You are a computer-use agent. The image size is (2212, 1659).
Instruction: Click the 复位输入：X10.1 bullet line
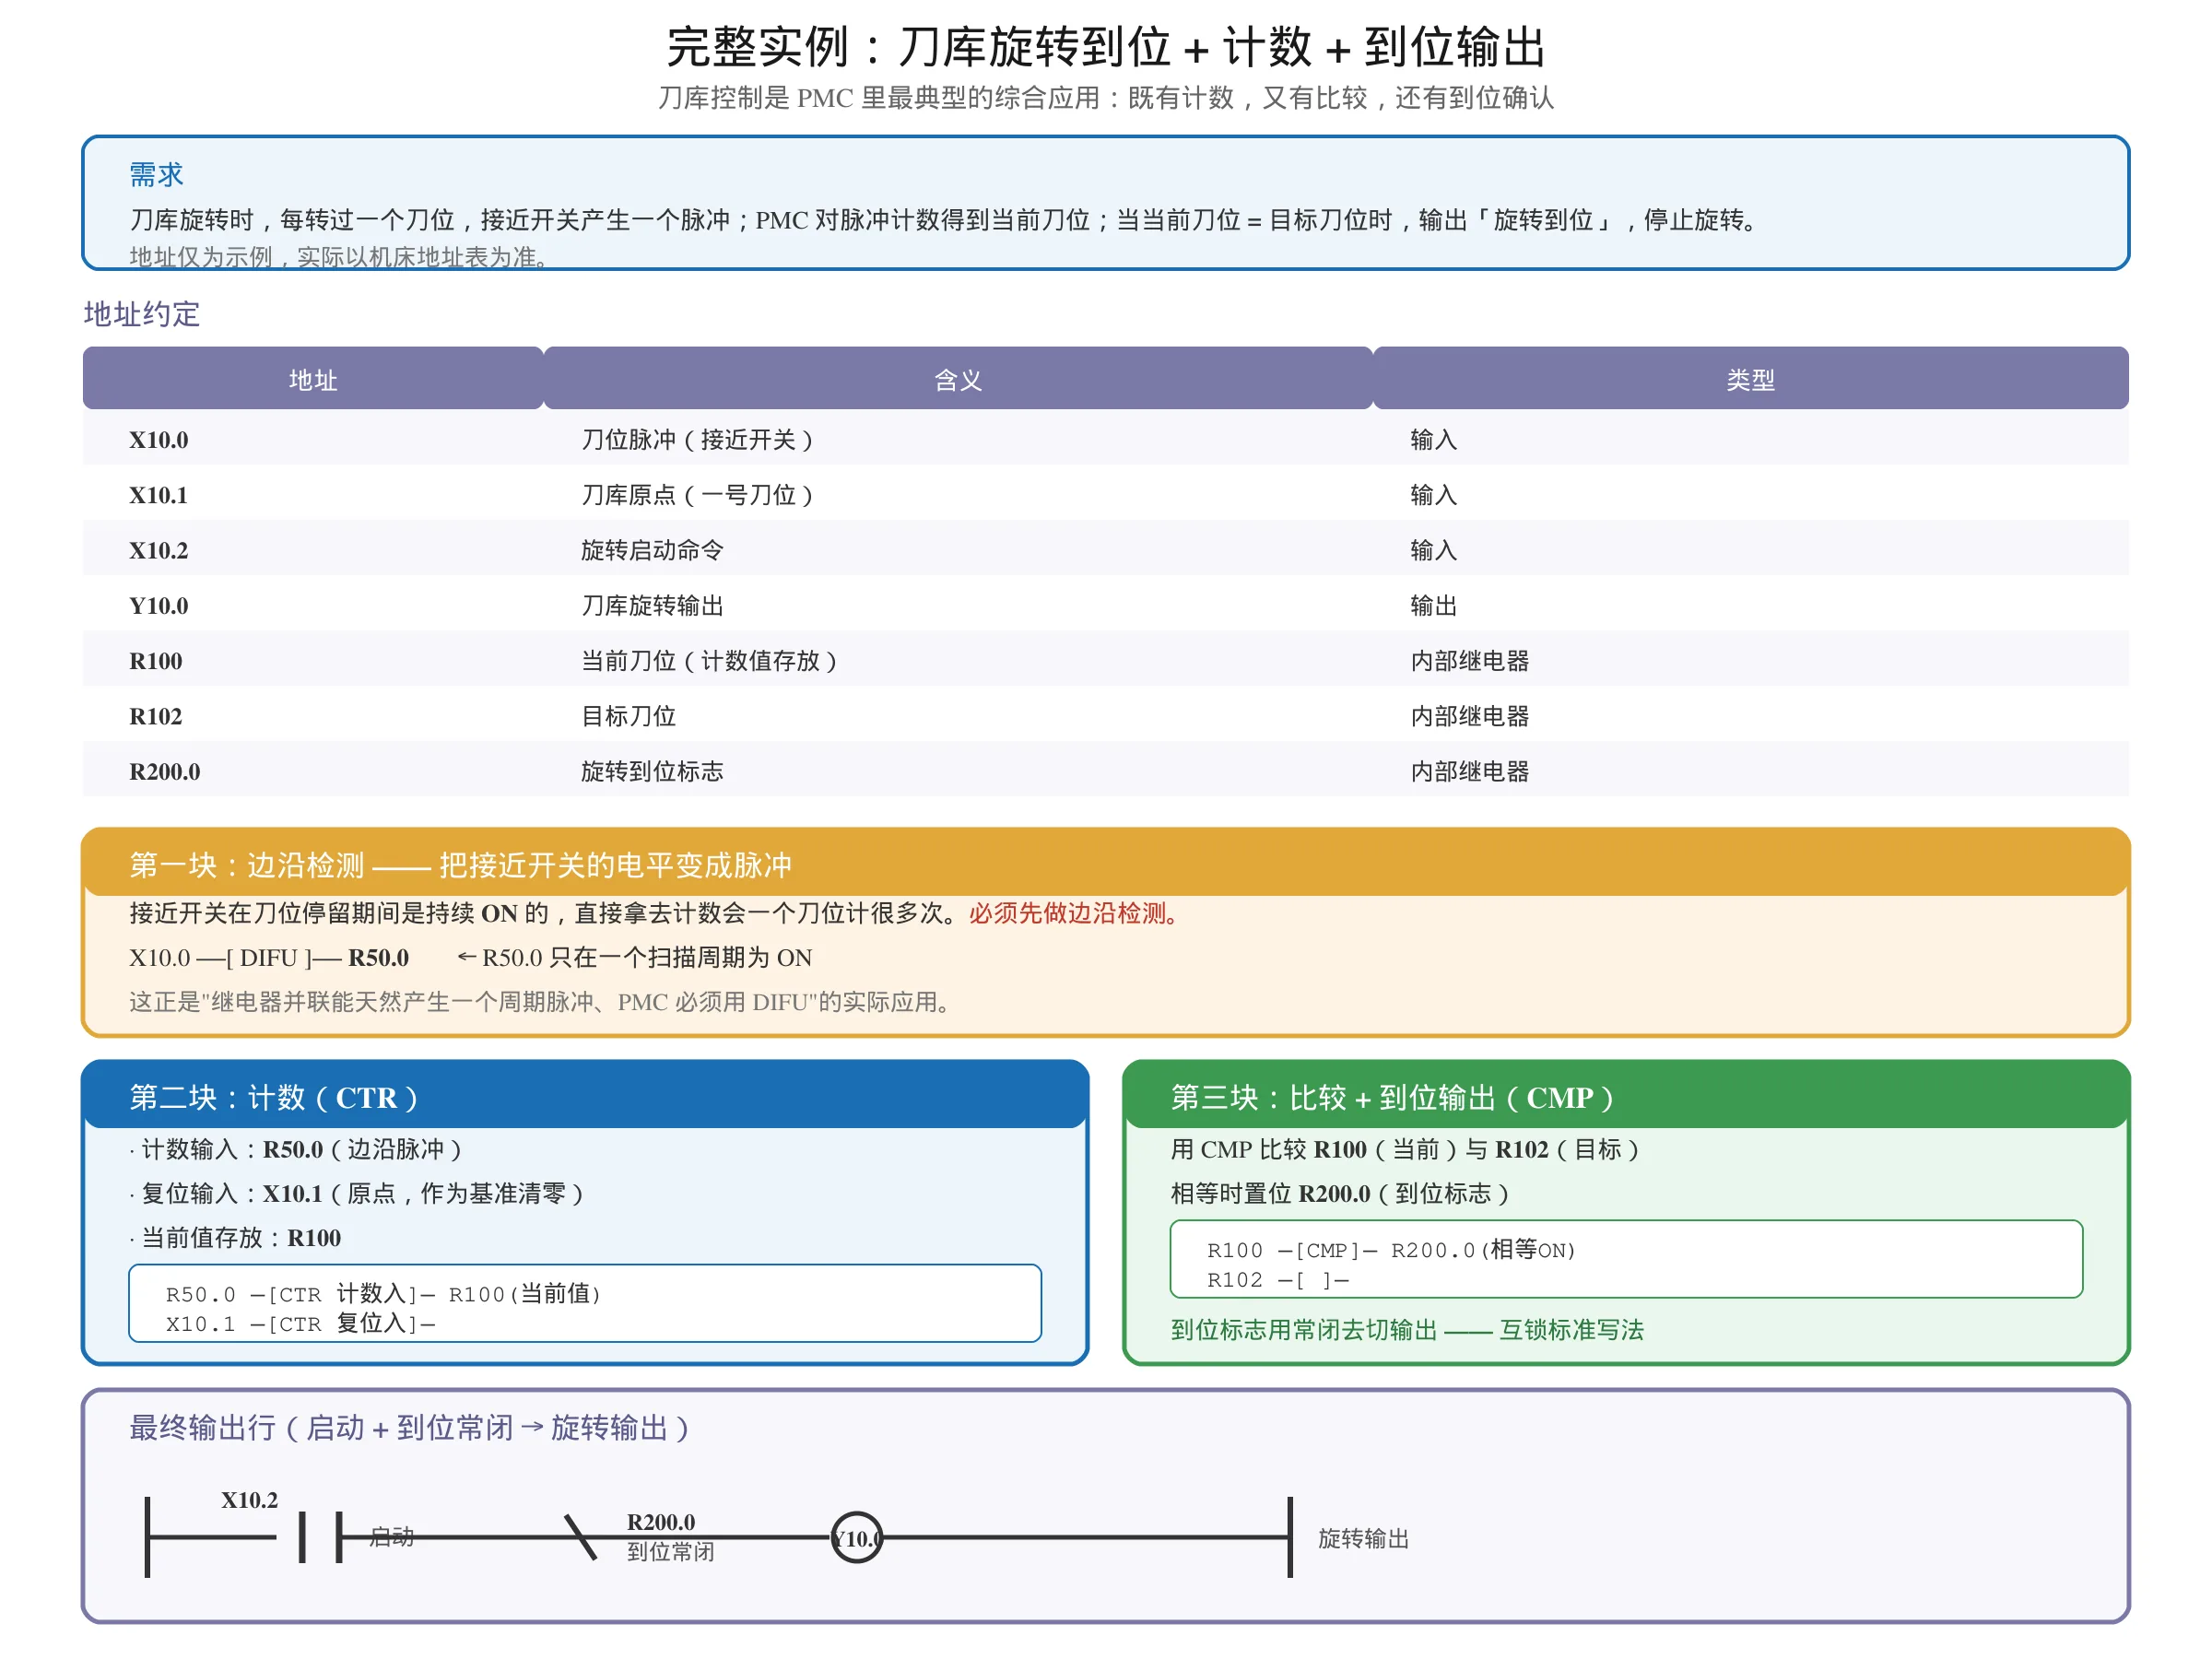coord(356,1194)
